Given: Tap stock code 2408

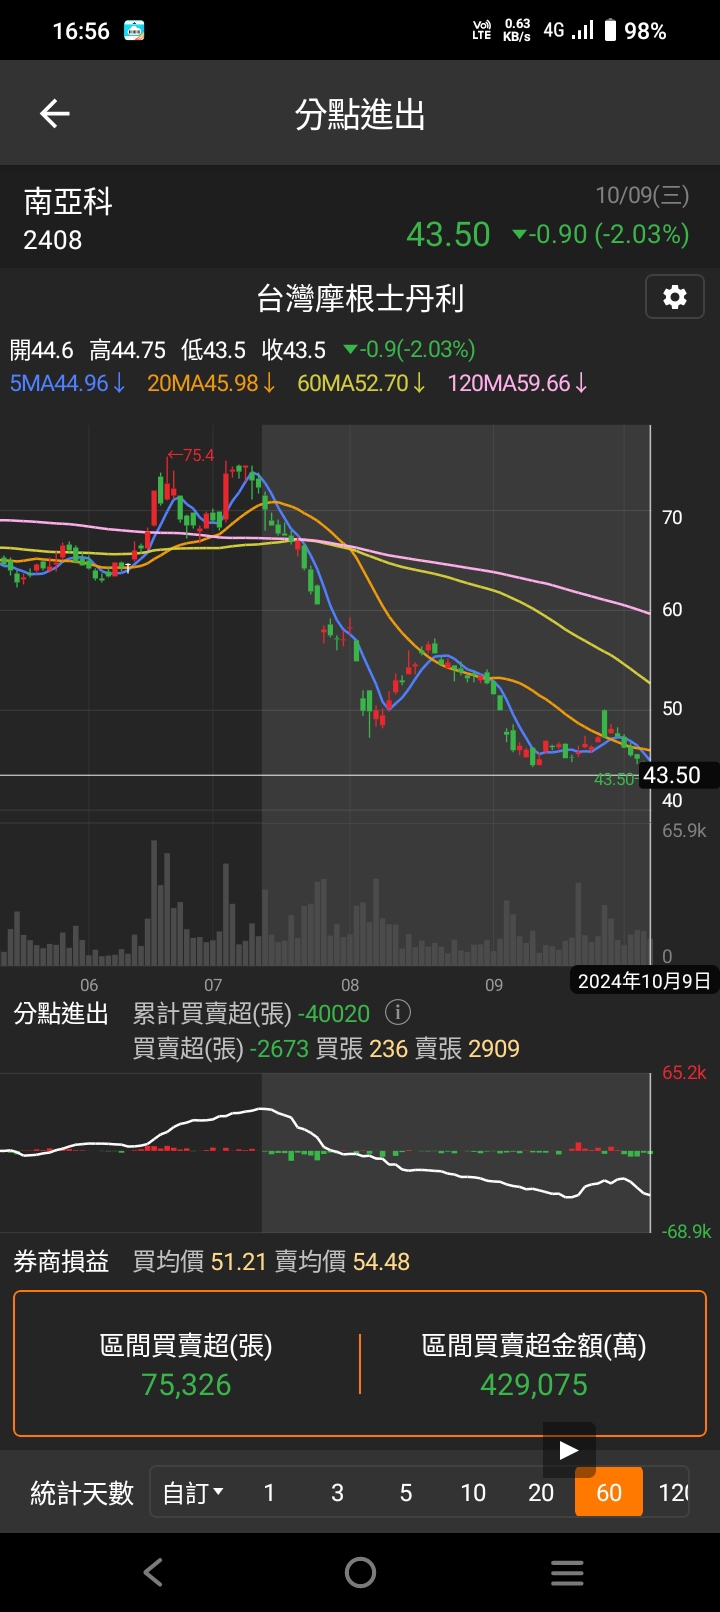Looking at the screenshot, I should point(52,240).
